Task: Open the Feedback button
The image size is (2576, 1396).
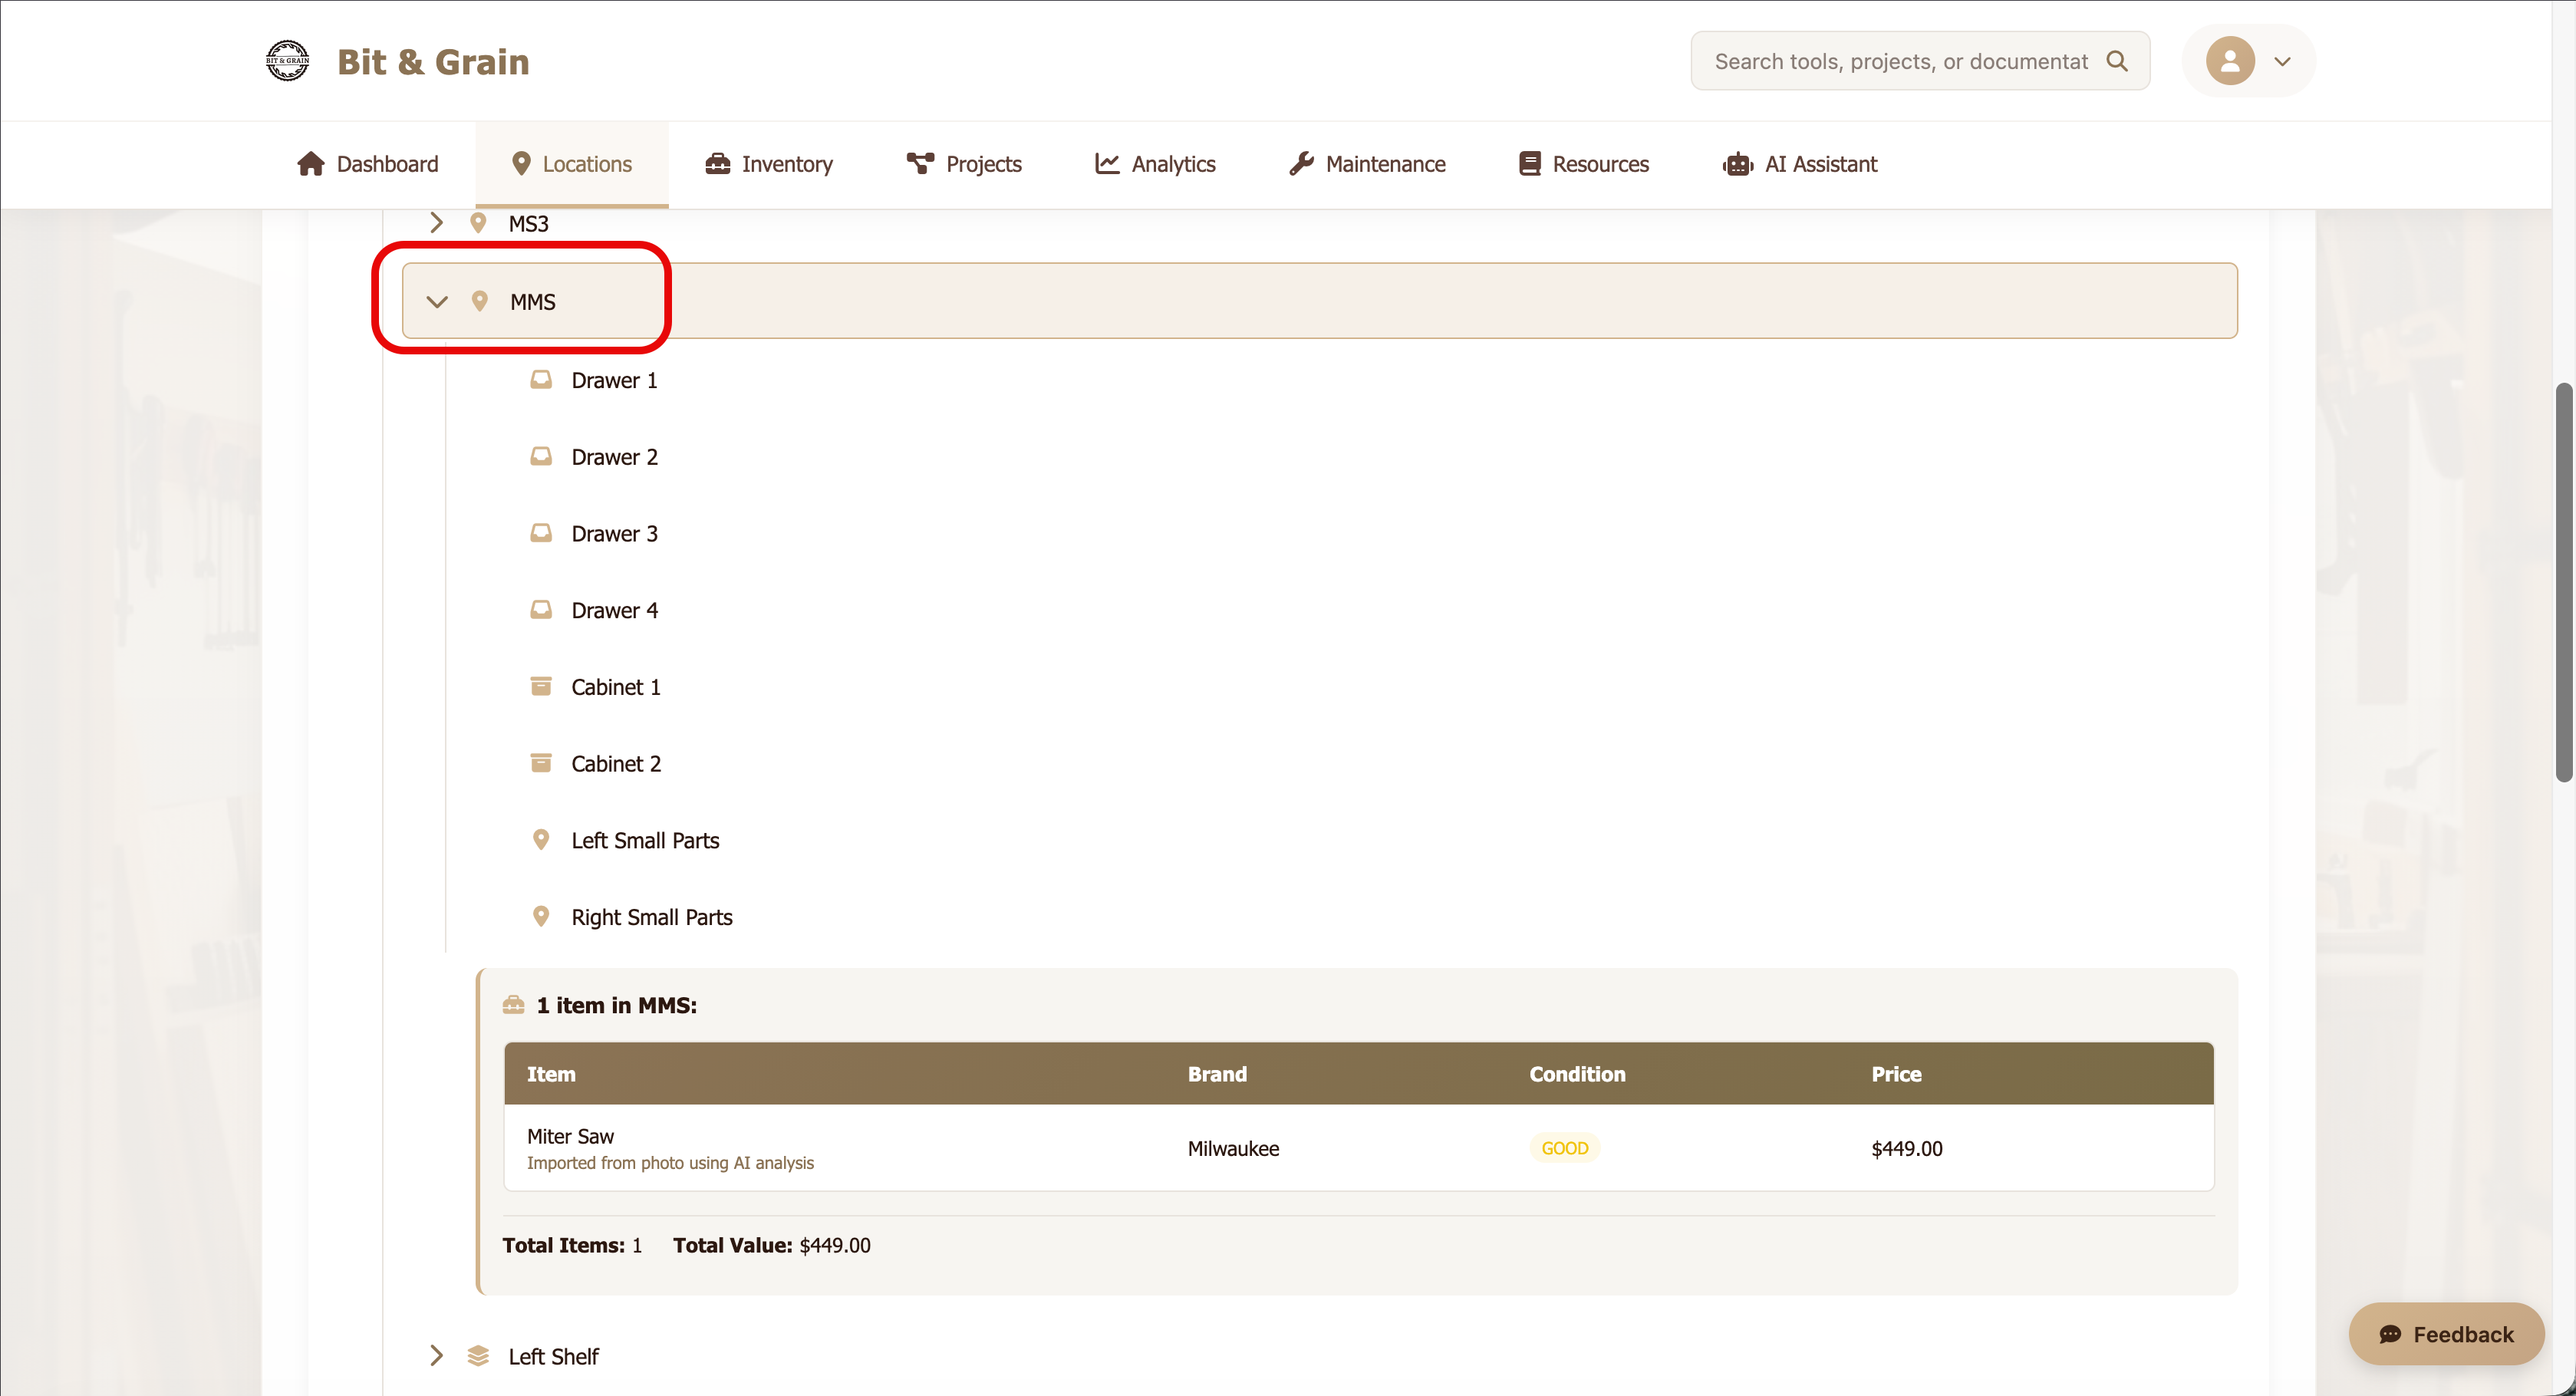Action: (x=2446, y=1333)
